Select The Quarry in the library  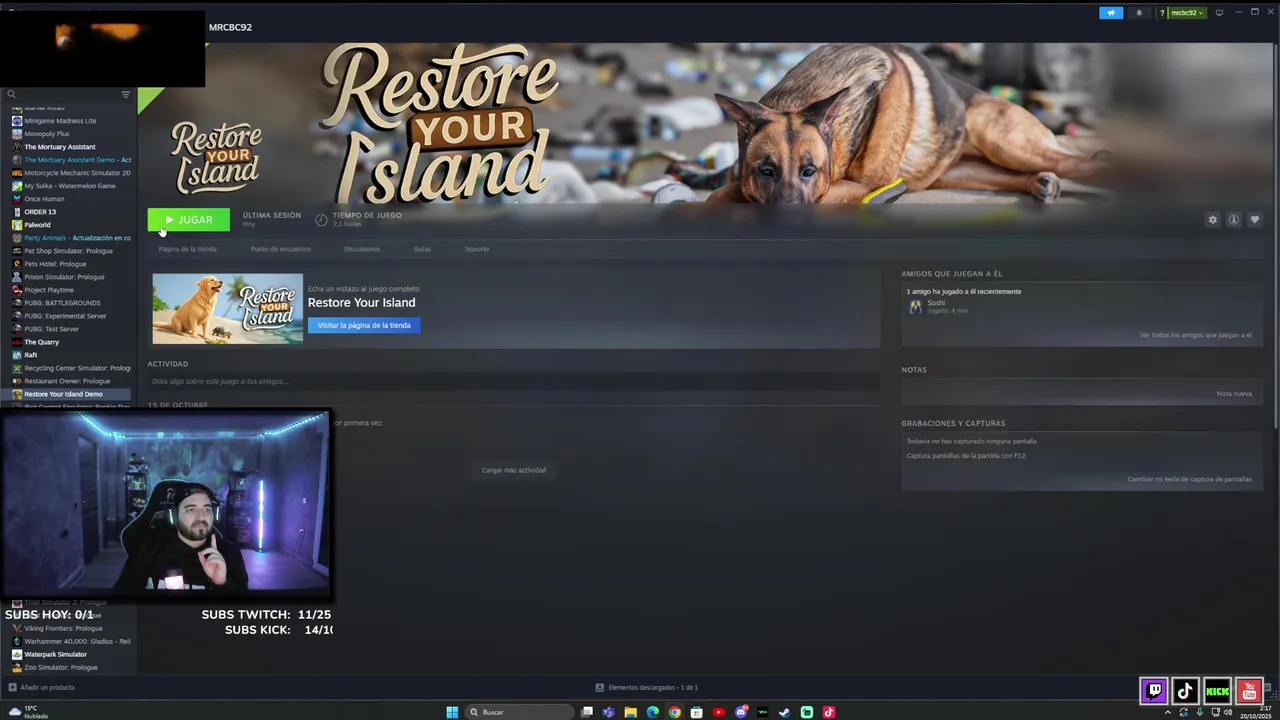[x=41, y=342]
